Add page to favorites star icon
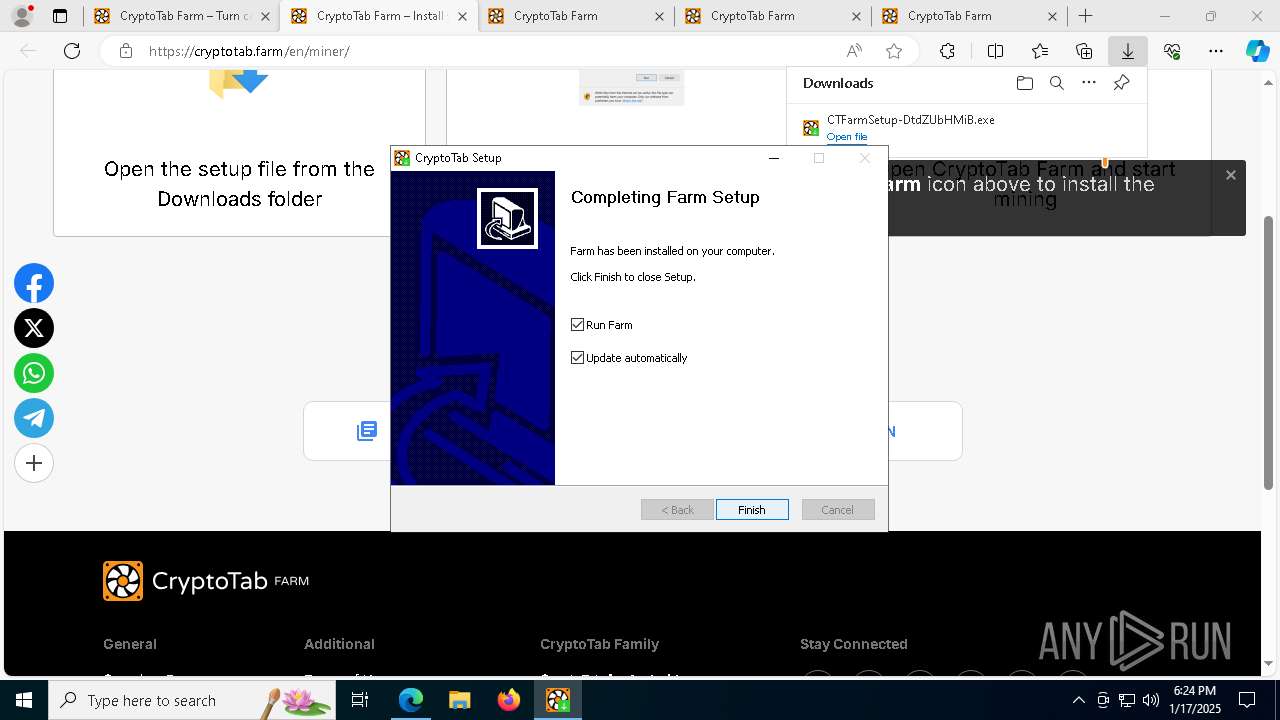The height and width of the screenshot is (720, 1280). pos(894,51)
